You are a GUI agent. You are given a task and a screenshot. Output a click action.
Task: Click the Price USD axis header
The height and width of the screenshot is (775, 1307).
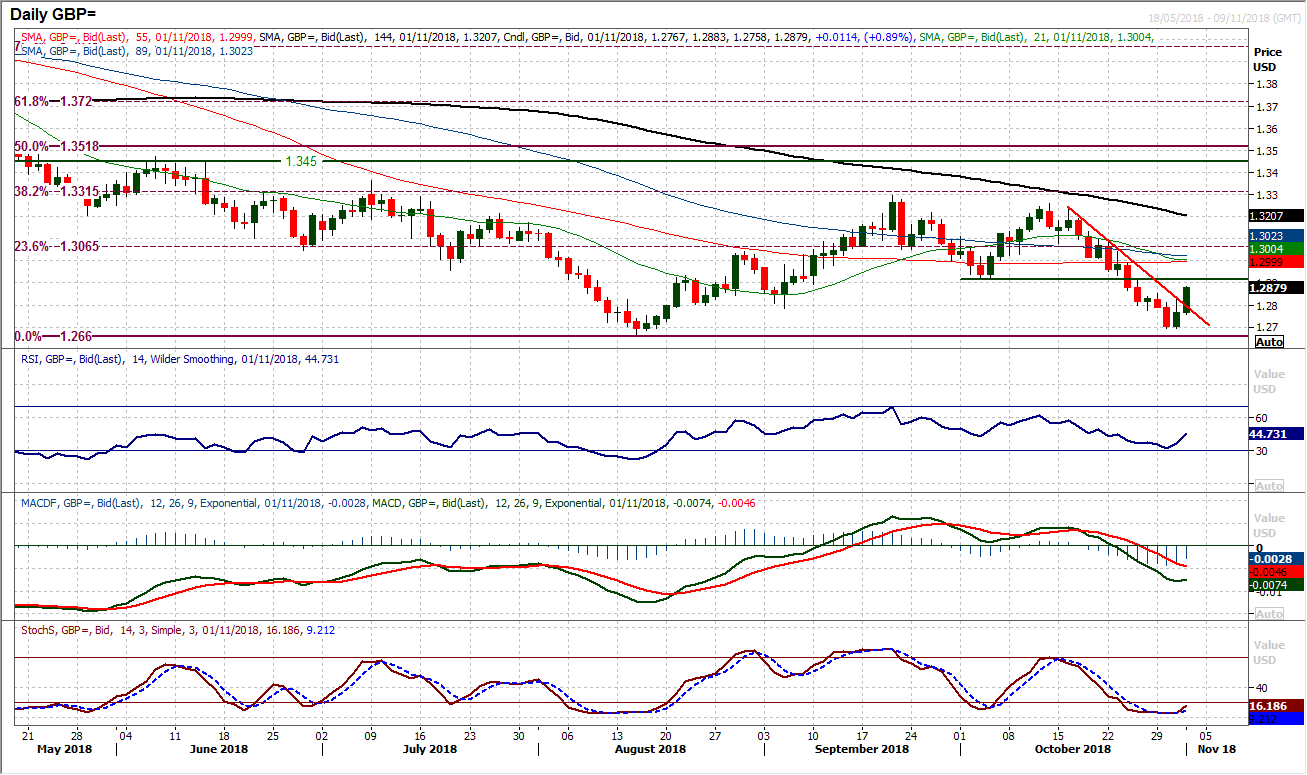pyautogui.click(x=1268, y=58)
